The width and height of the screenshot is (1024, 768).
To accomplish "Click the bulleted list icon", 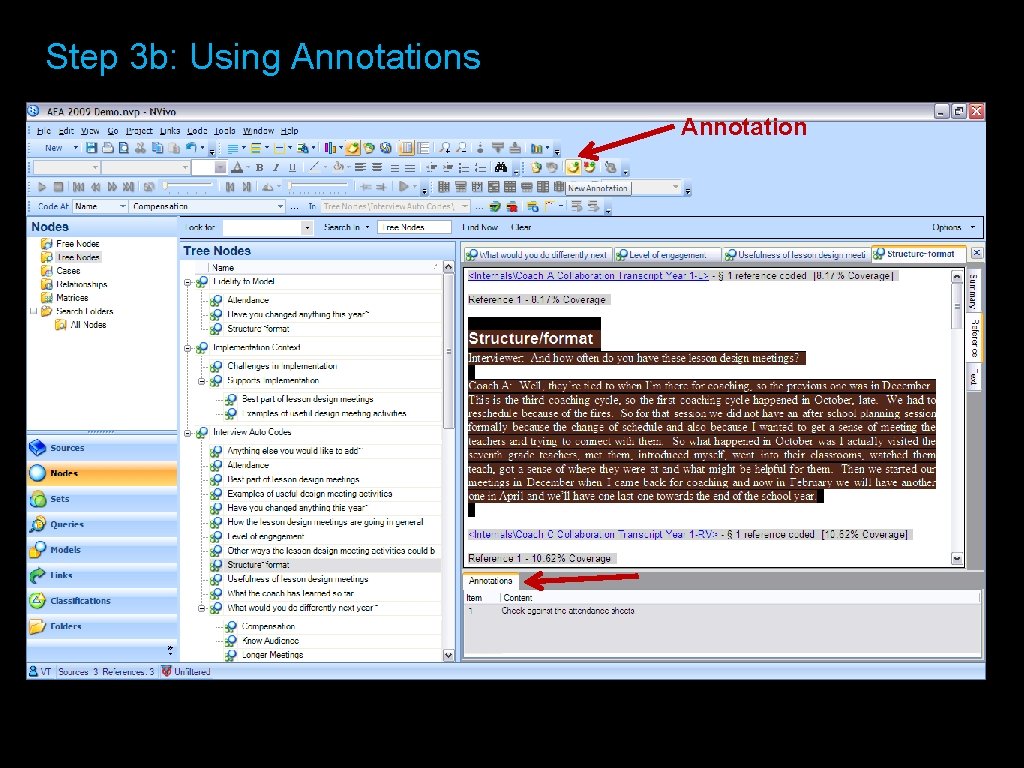I will click(x=464, y=168).
